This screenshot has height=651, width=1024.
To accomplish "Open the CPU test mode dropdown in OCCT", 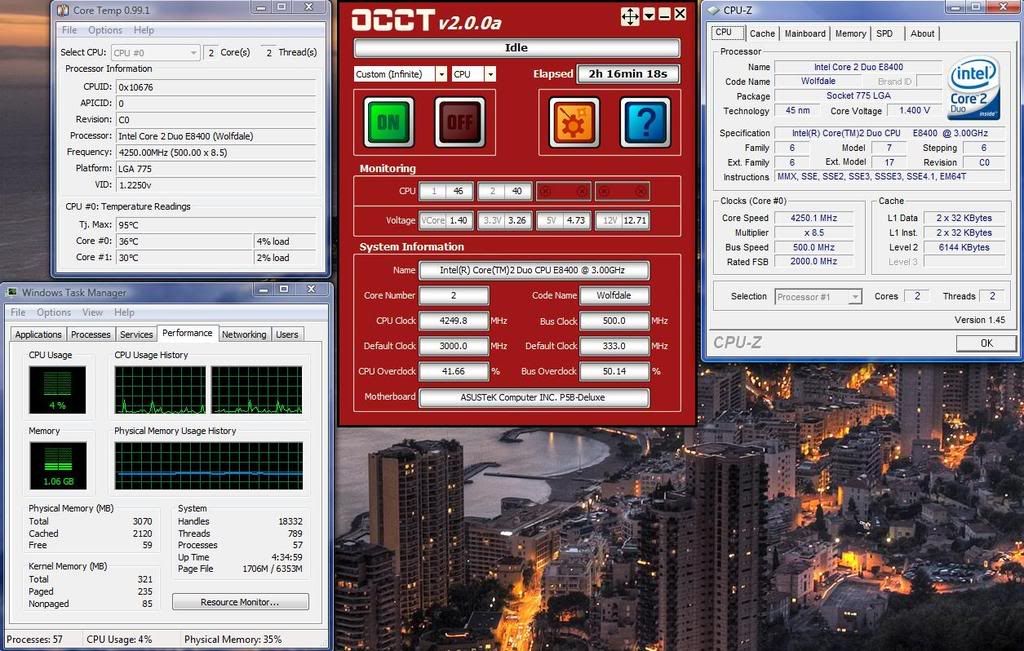I will pos(490,74).
